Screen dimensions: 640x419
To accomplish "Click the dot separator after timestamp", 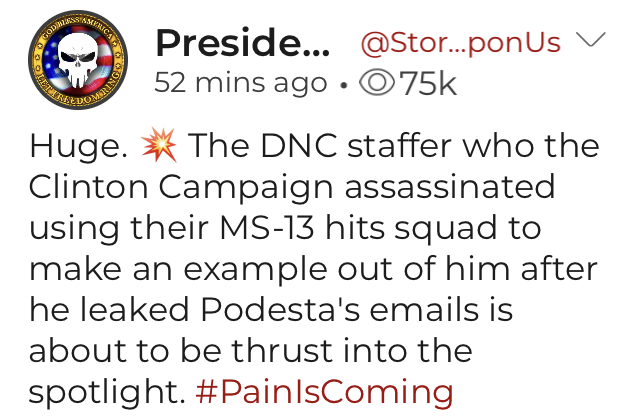I will [344, 85].
